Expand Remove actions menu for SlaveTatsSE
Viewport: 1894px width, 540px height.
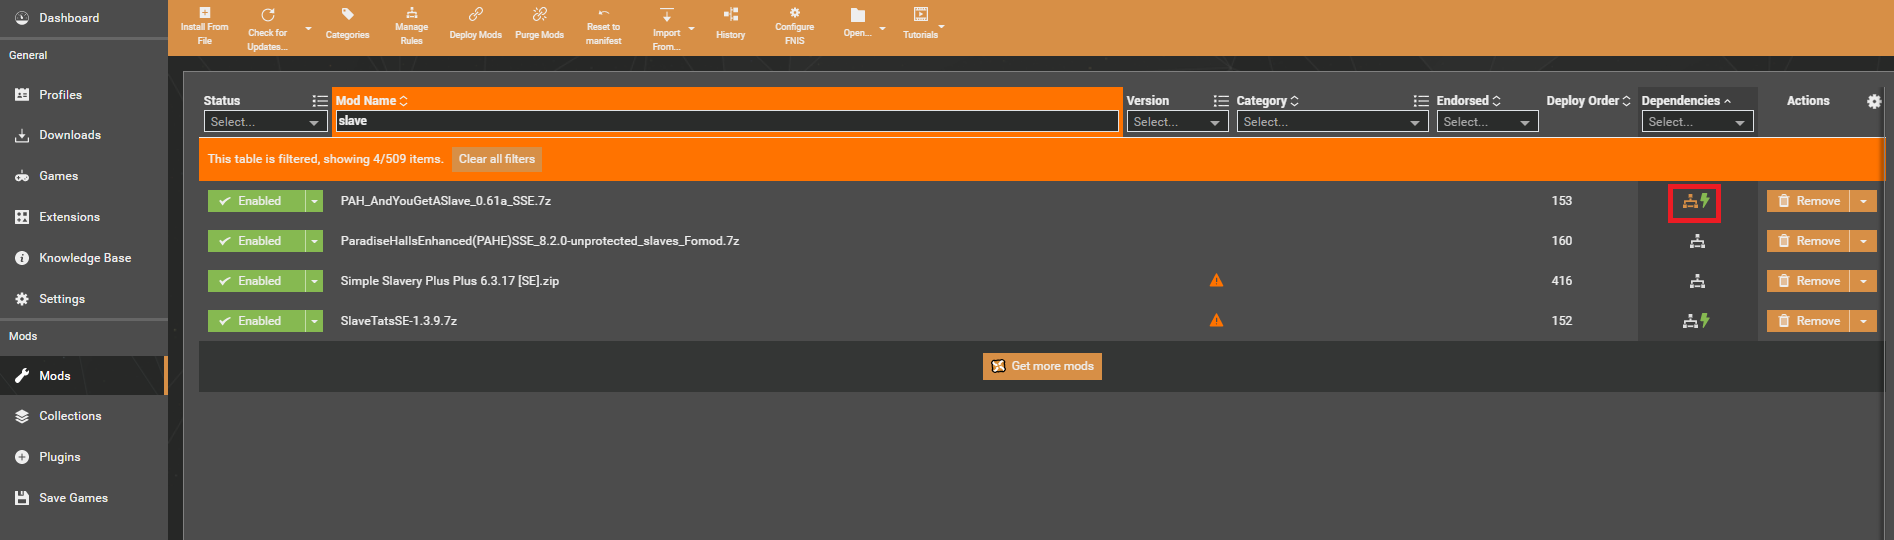(x=1863, y=321)
